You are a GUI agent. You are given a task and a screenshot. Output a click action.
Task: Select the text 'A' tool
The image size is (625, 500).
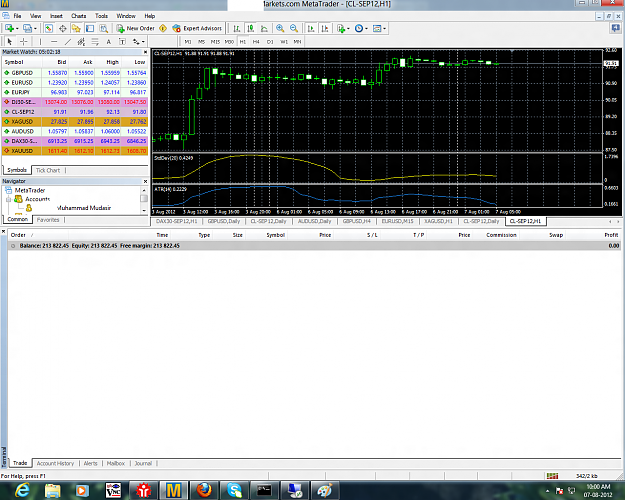(x=108, y=41)
